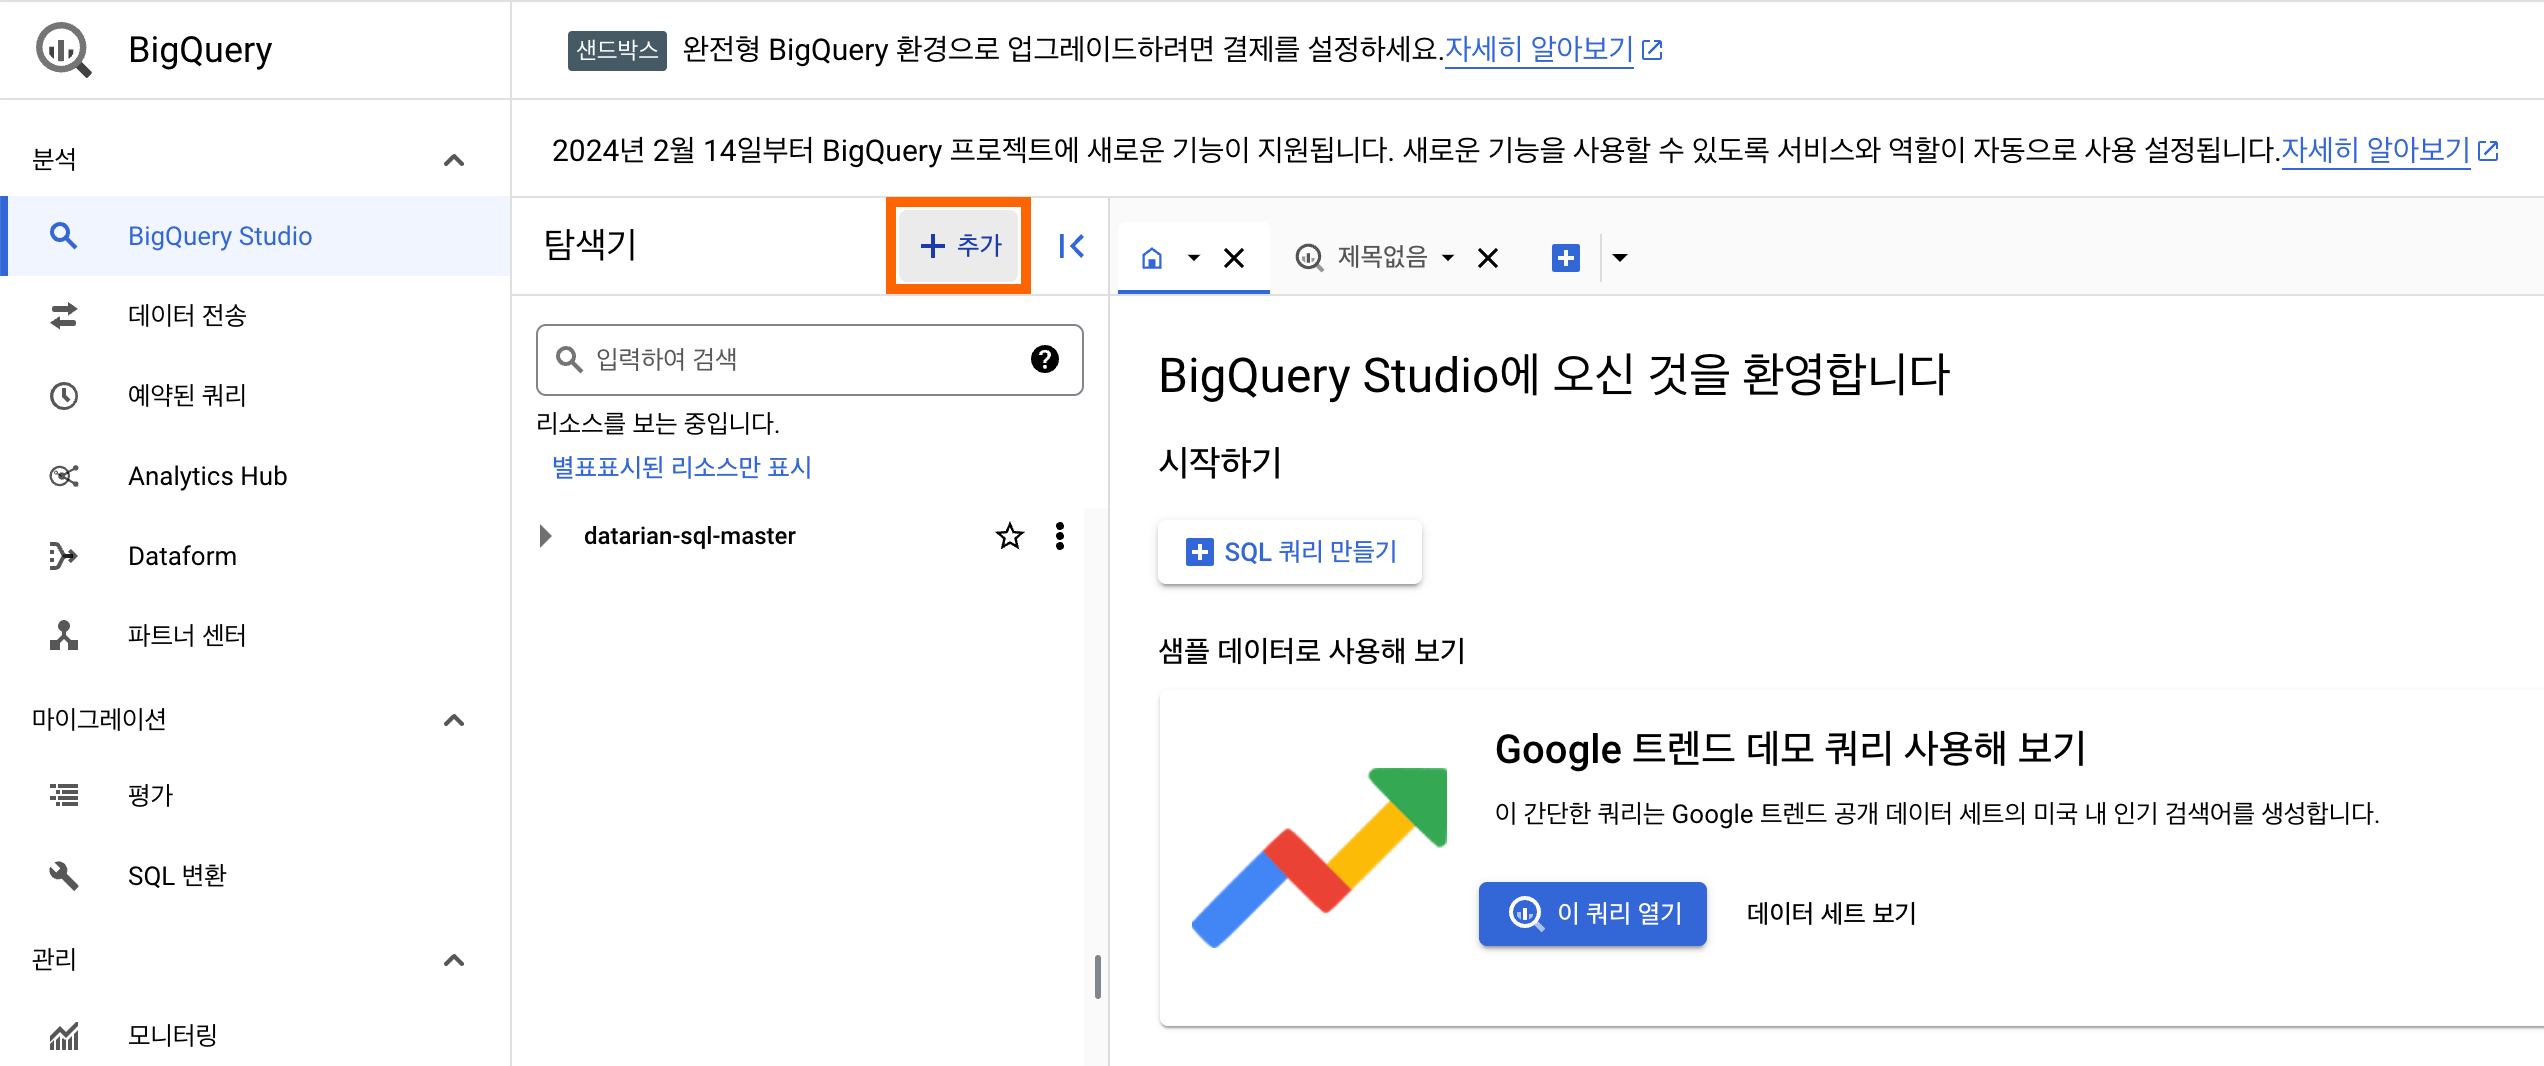Open 파트너 센터 page
The image size is (2544, 1066).
coord(256,636)
